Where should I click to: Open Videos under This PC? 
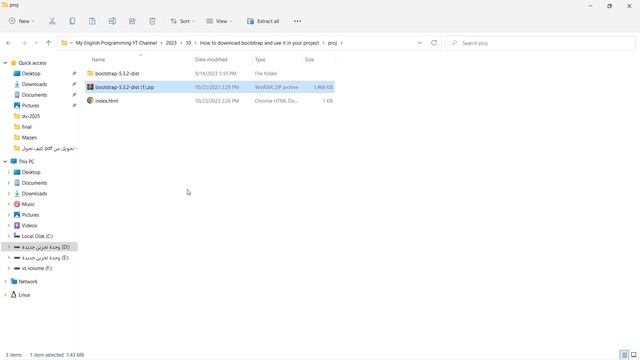(29, 225)
